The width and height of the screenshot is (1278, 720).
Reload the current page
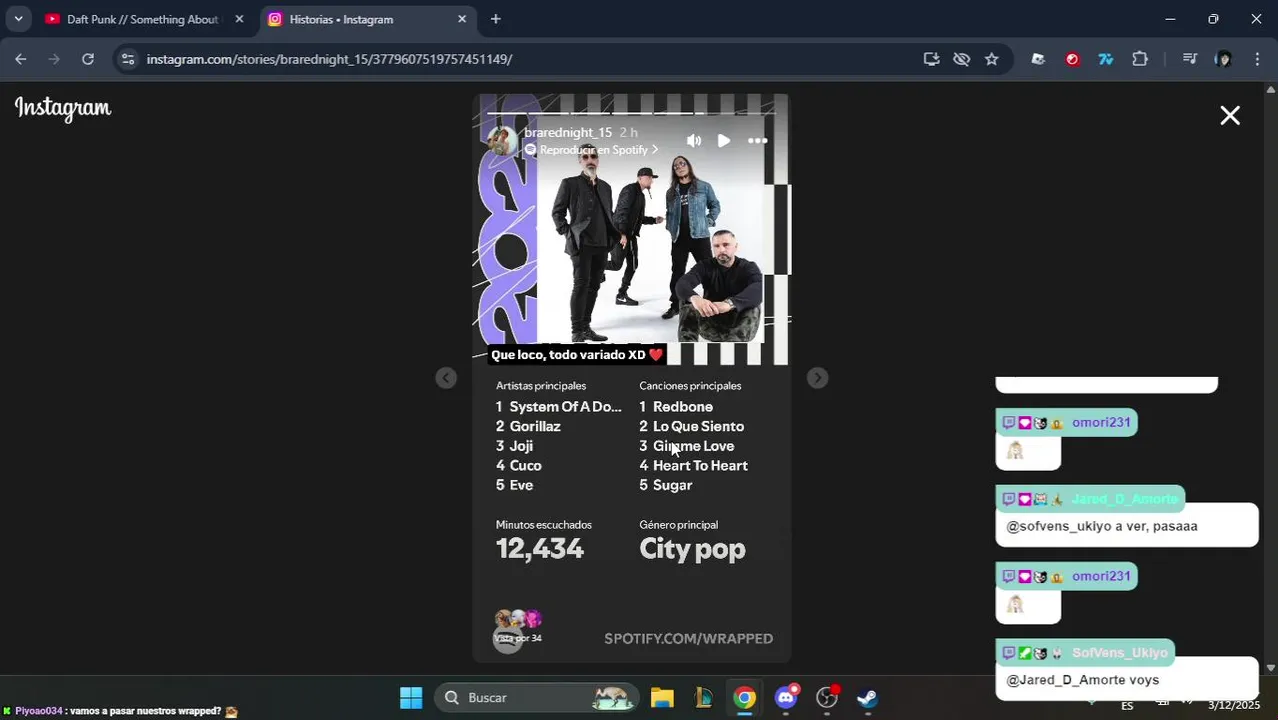88,59
